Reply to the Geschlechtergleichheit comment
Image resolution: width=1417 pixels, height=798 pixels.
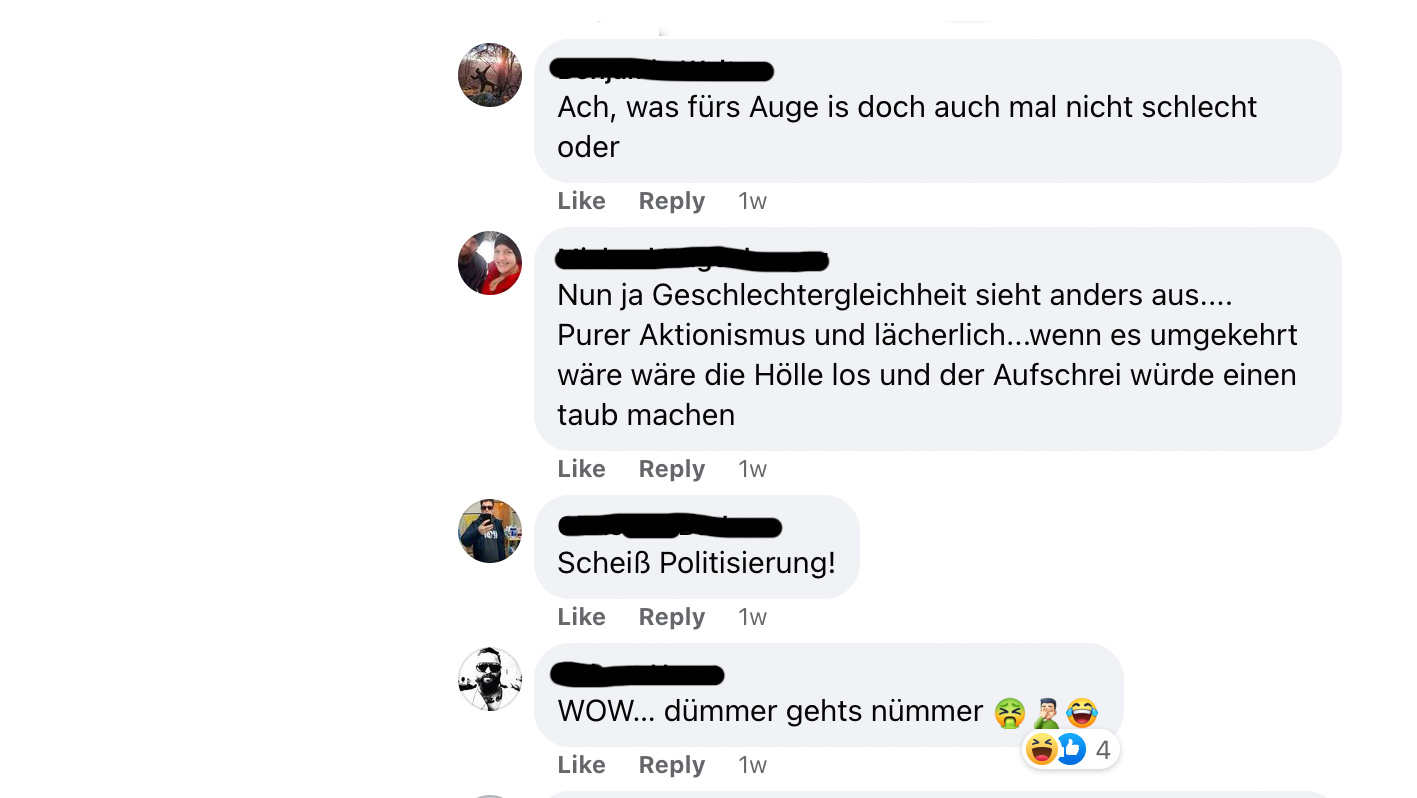pos(672,469)
